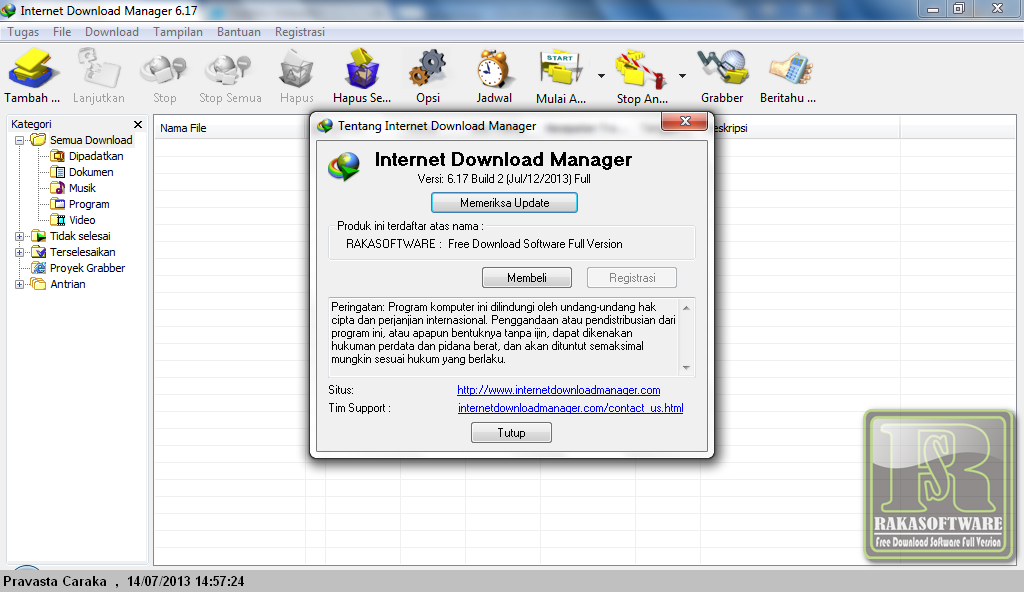Launch the Grabber tool icon
Screen dimensions: 1024x592
pos(722,68)
